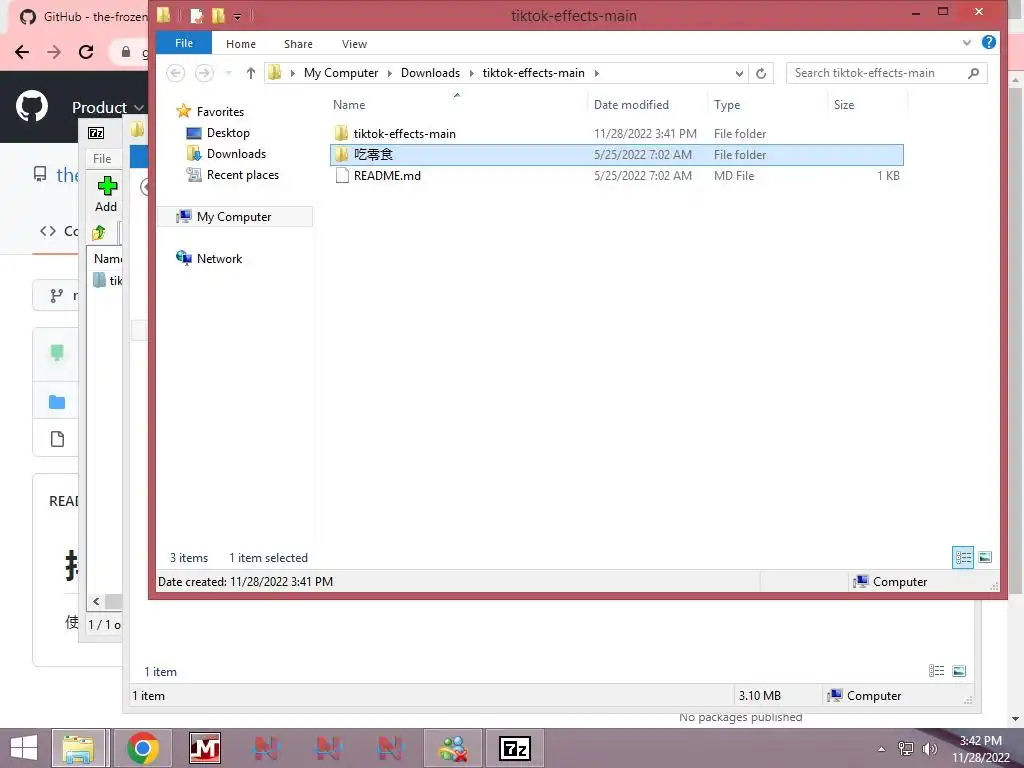Open 7-Zip from the taskbar
Screen dimensions: 1024x768
pos(515,748)
